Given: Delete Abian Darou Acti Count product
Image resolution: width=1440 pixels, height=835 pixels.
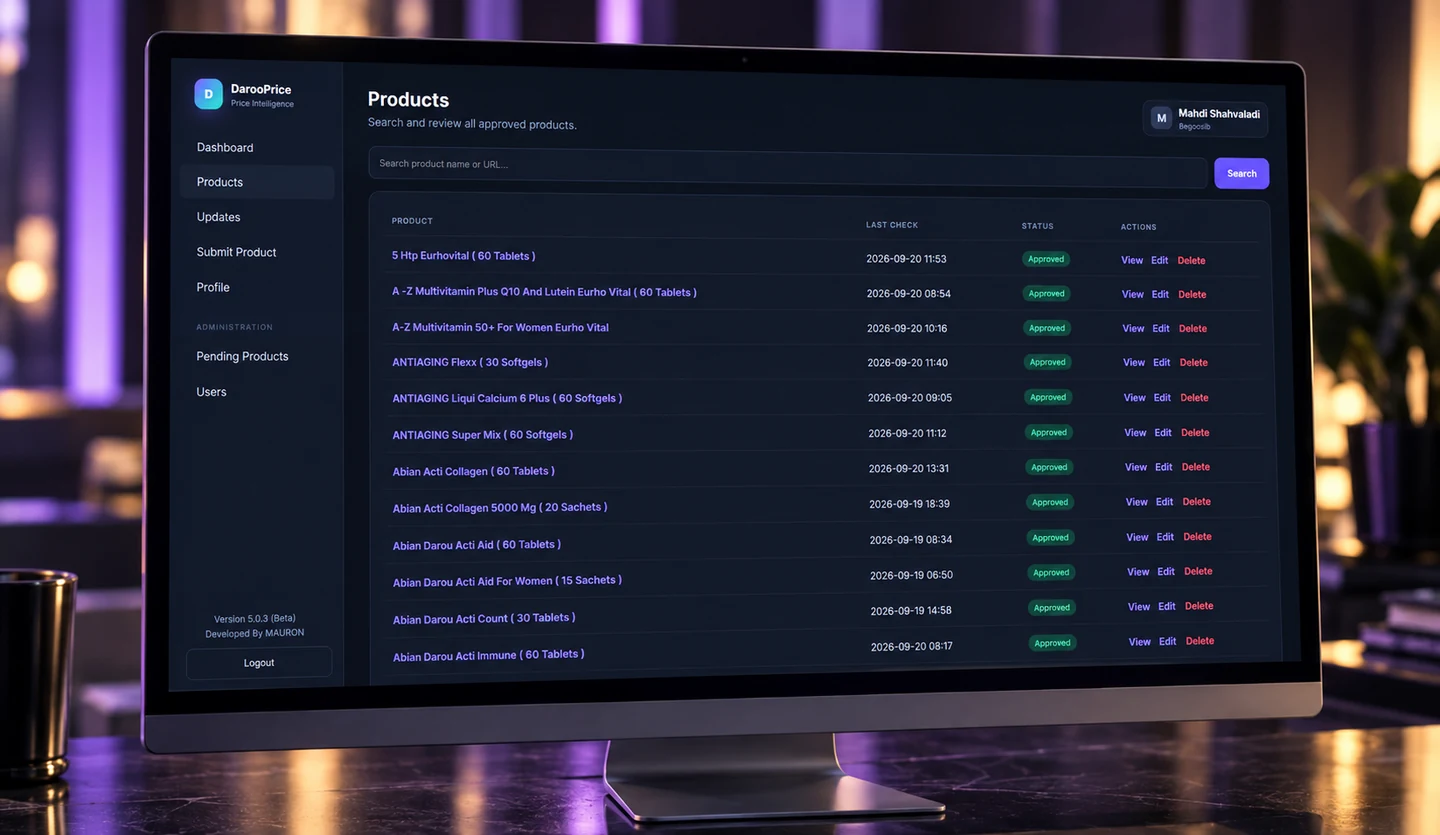Looking at the screenshot, I should [x=1199, y=606].
